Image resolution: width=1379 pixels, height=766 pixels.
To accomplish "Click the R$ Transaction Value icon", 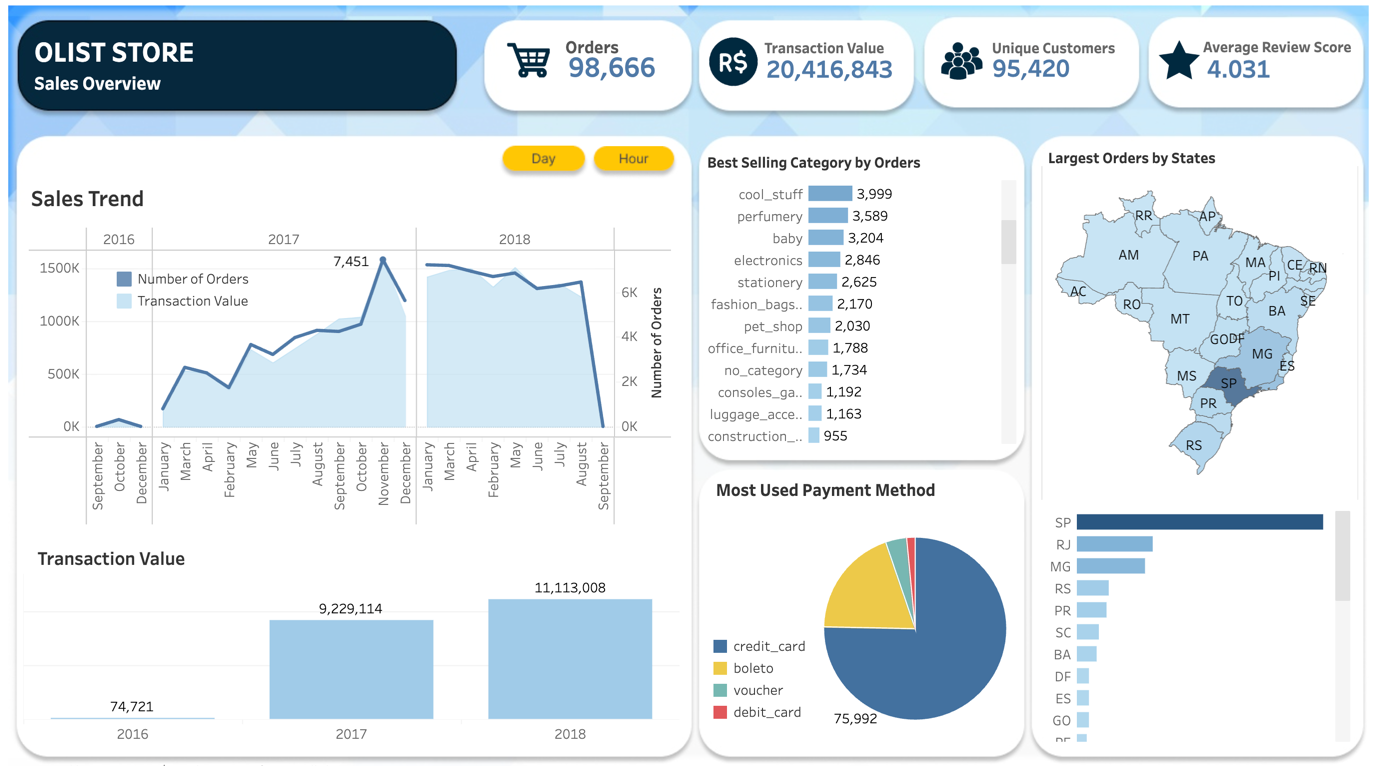I will [733, 62].
